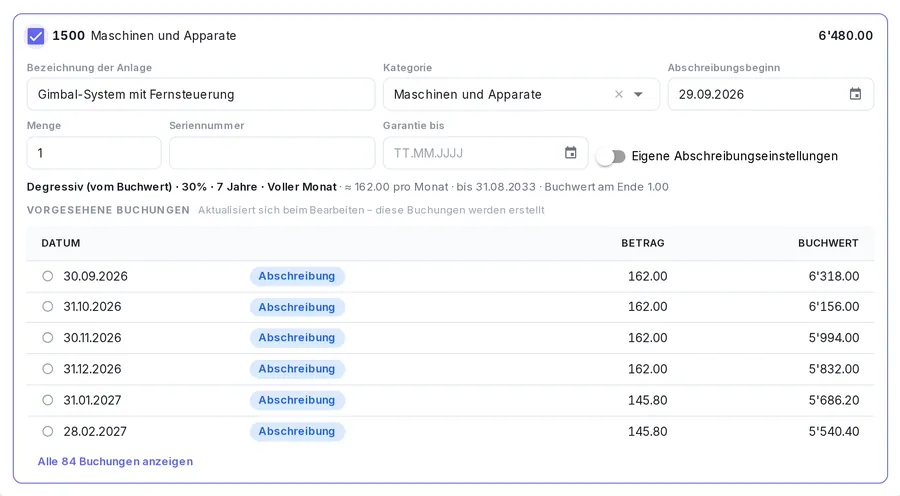900x496 pixels.
Task: Click the date text 31.12.2026
Action: click(x=92, y=369)
